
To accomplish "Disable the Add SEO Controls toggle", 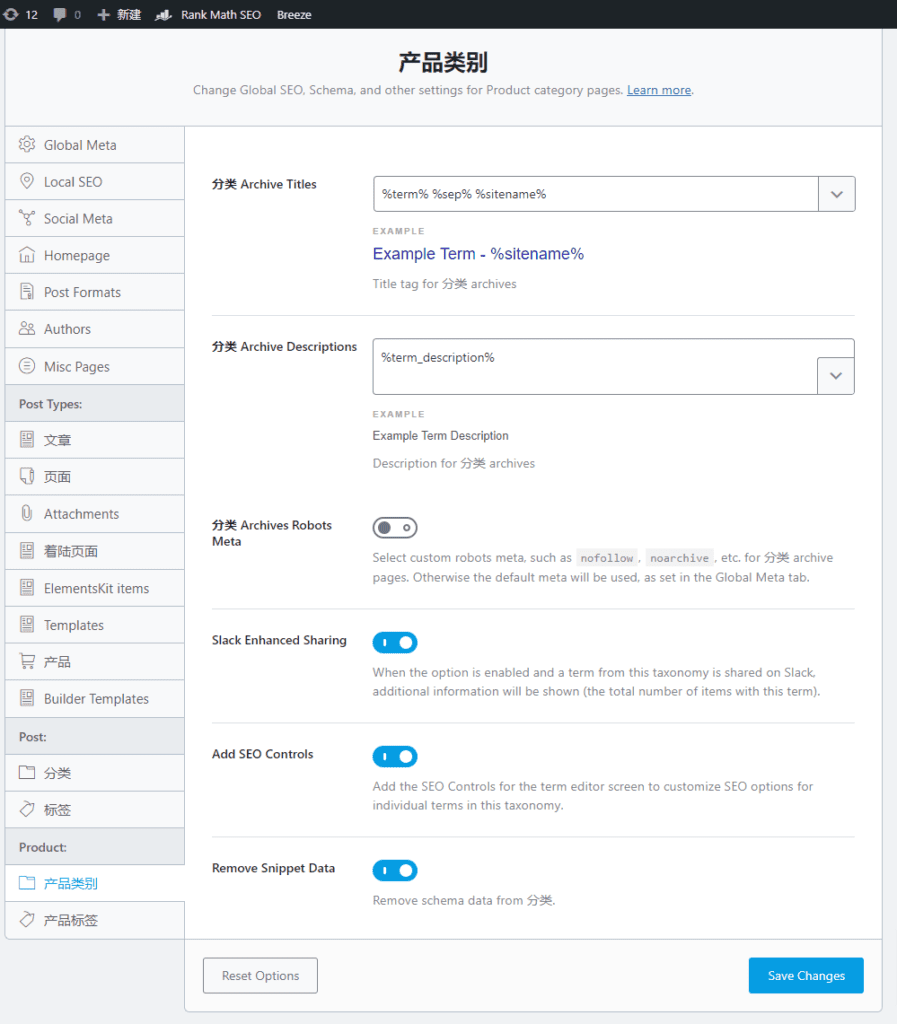I will pos(395,756).
